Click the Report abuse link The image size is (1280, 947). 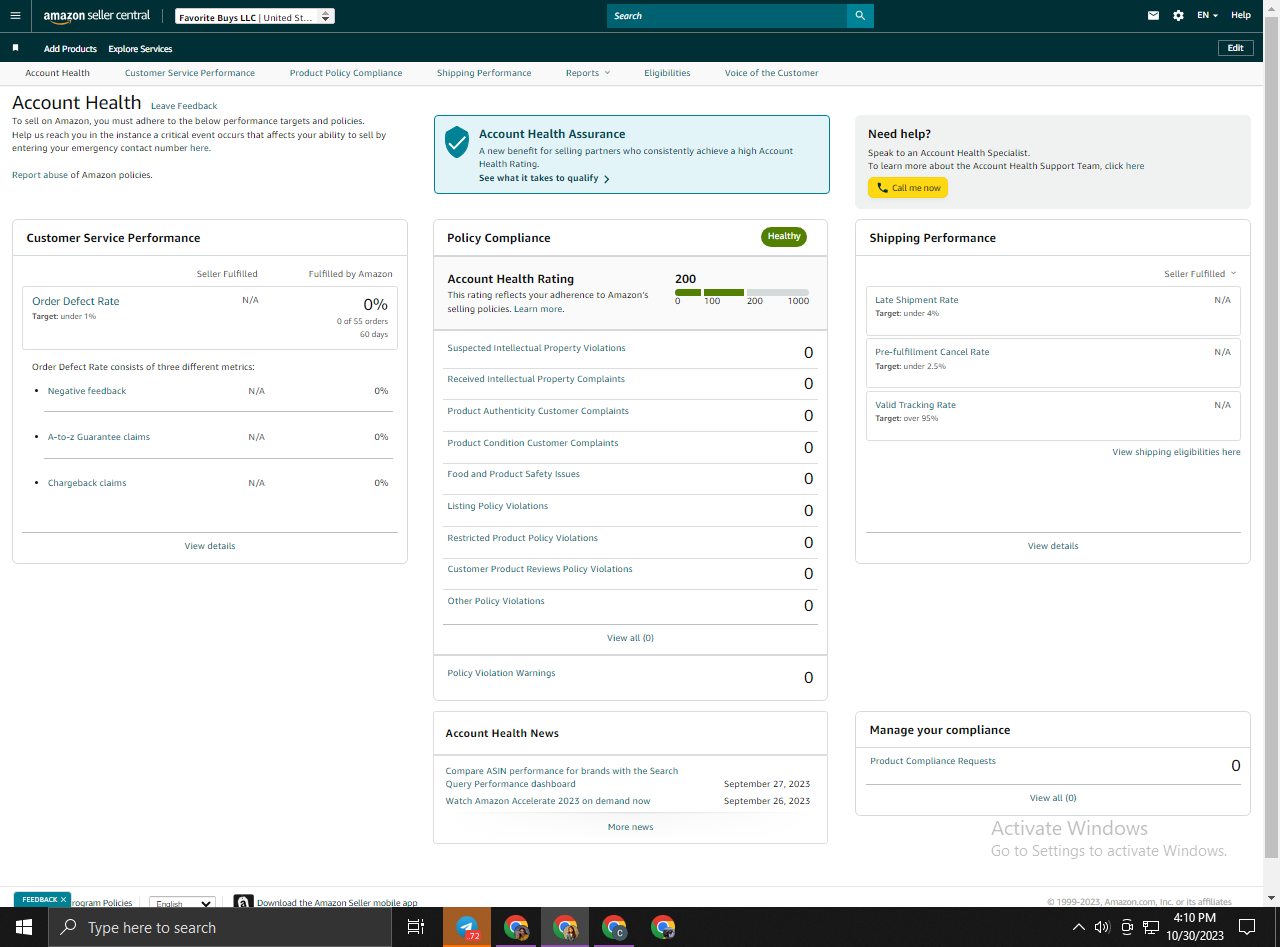[x=40, y=175]
